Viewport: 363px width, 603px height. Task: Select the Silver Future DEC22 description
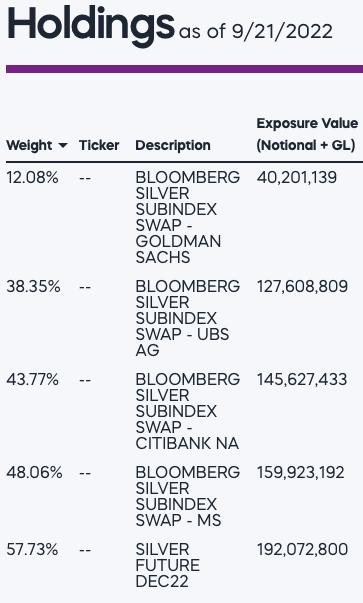(168, 565)
